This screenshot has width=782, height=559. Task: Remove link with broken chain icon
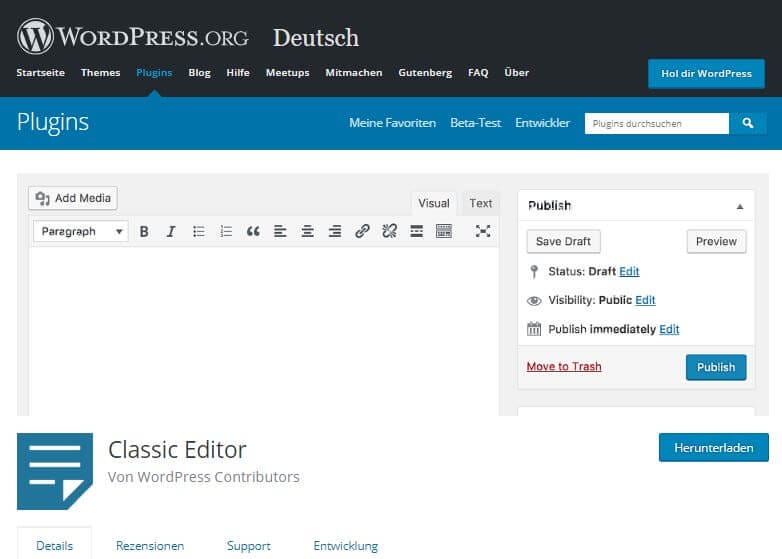[x=390, y=231]
